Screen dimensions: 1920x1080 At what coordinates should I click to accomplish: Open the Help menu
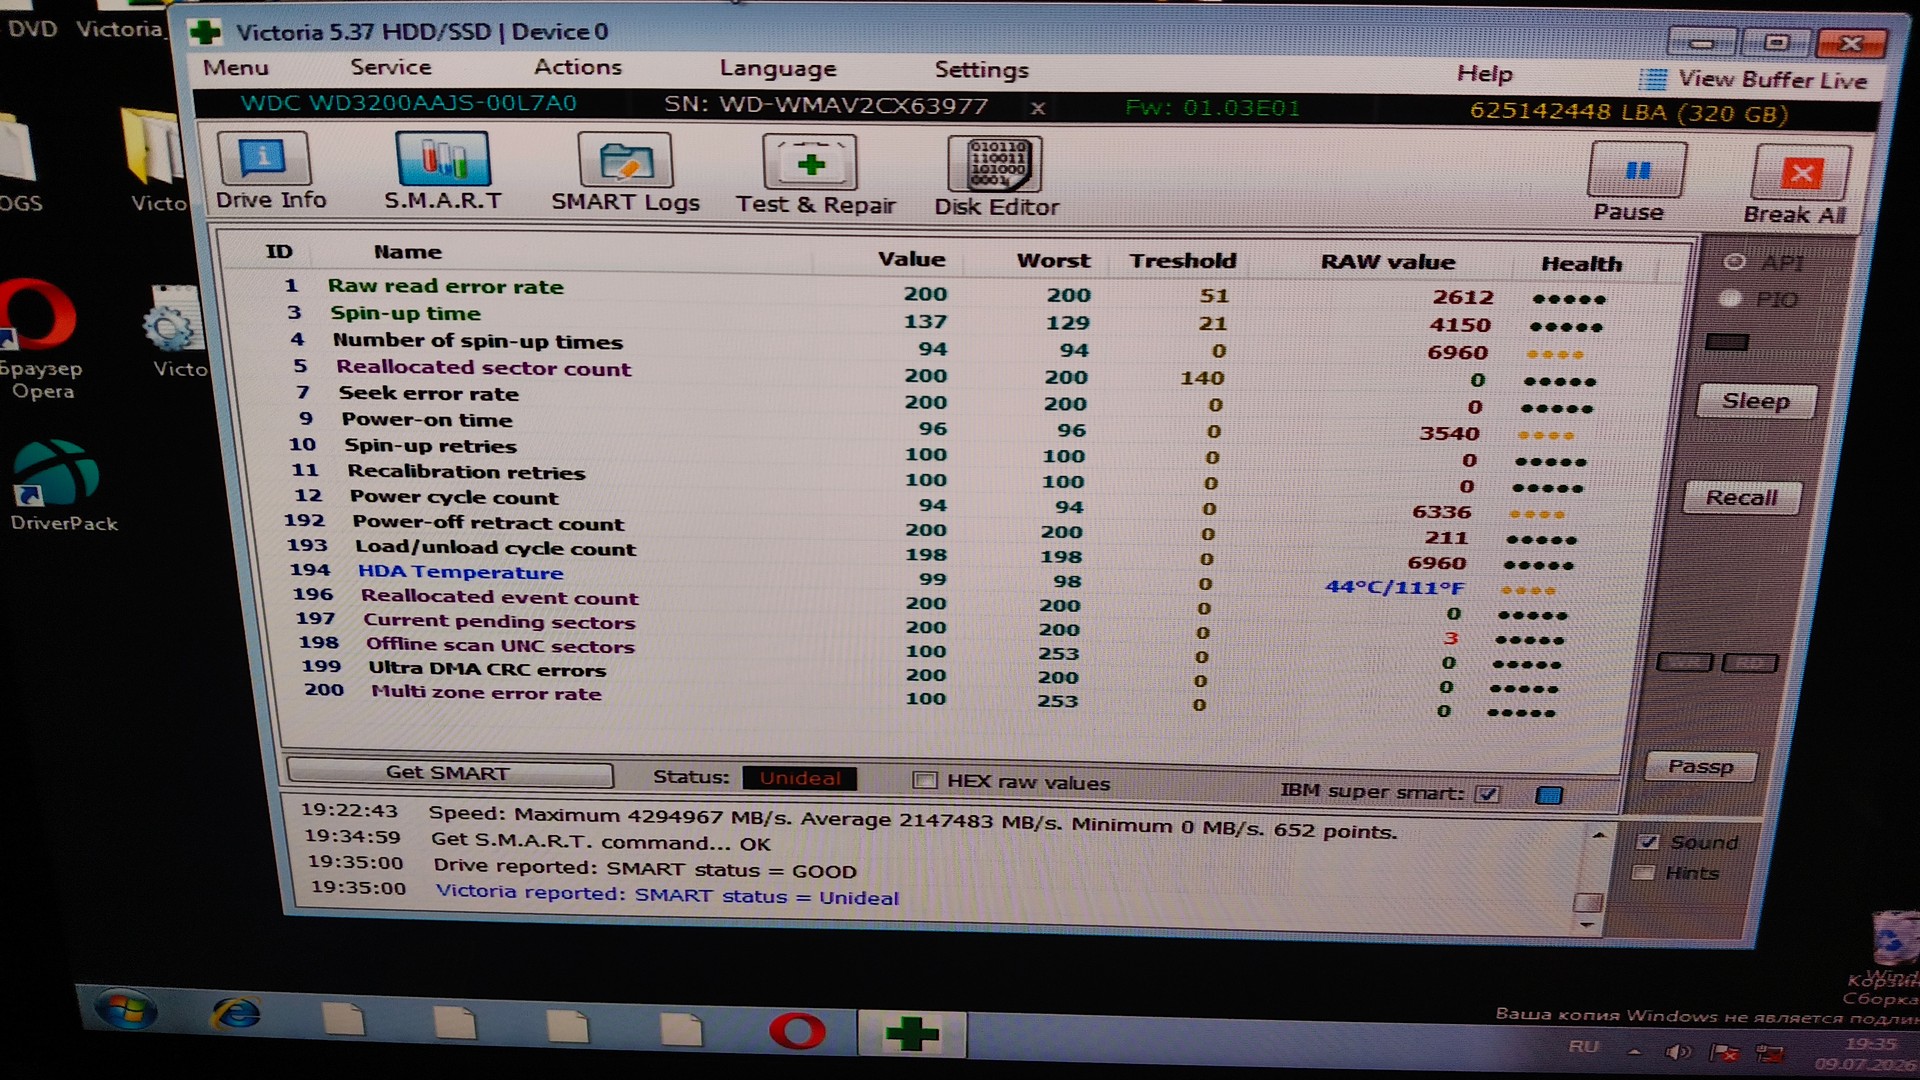click(1485, 74)
